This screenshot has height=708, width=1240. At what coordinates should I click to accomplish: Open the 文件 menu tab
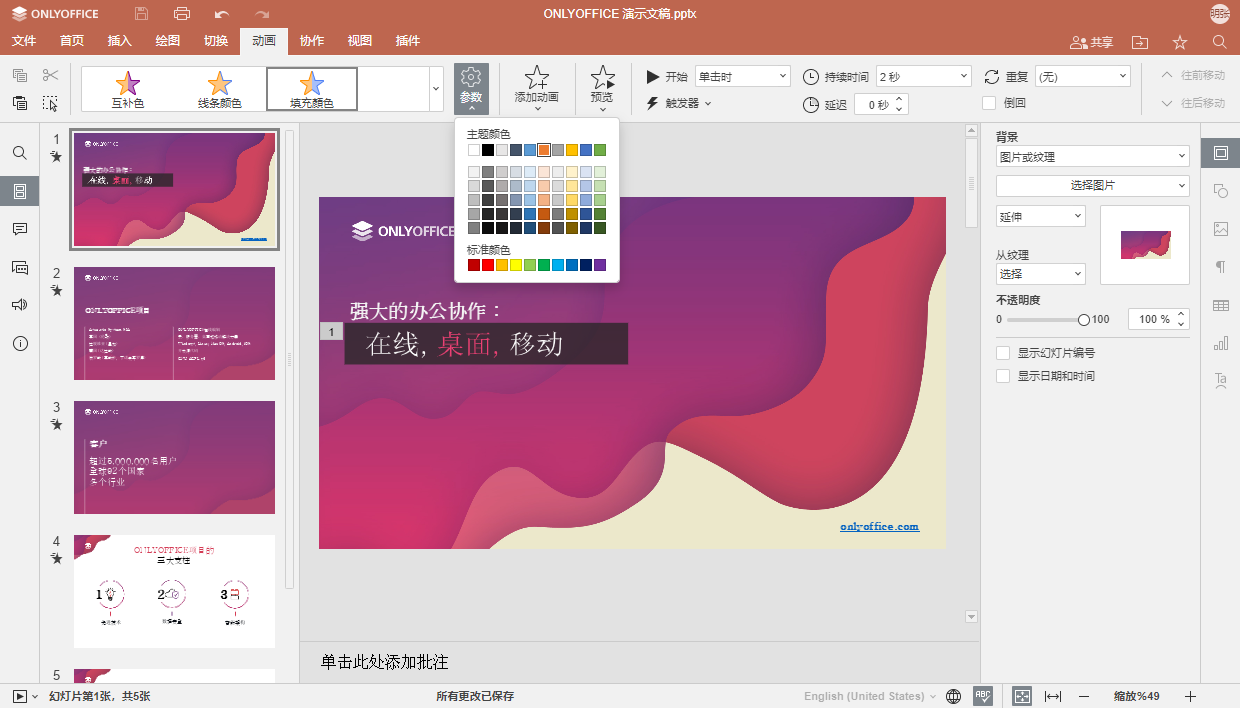coord(24,41)
